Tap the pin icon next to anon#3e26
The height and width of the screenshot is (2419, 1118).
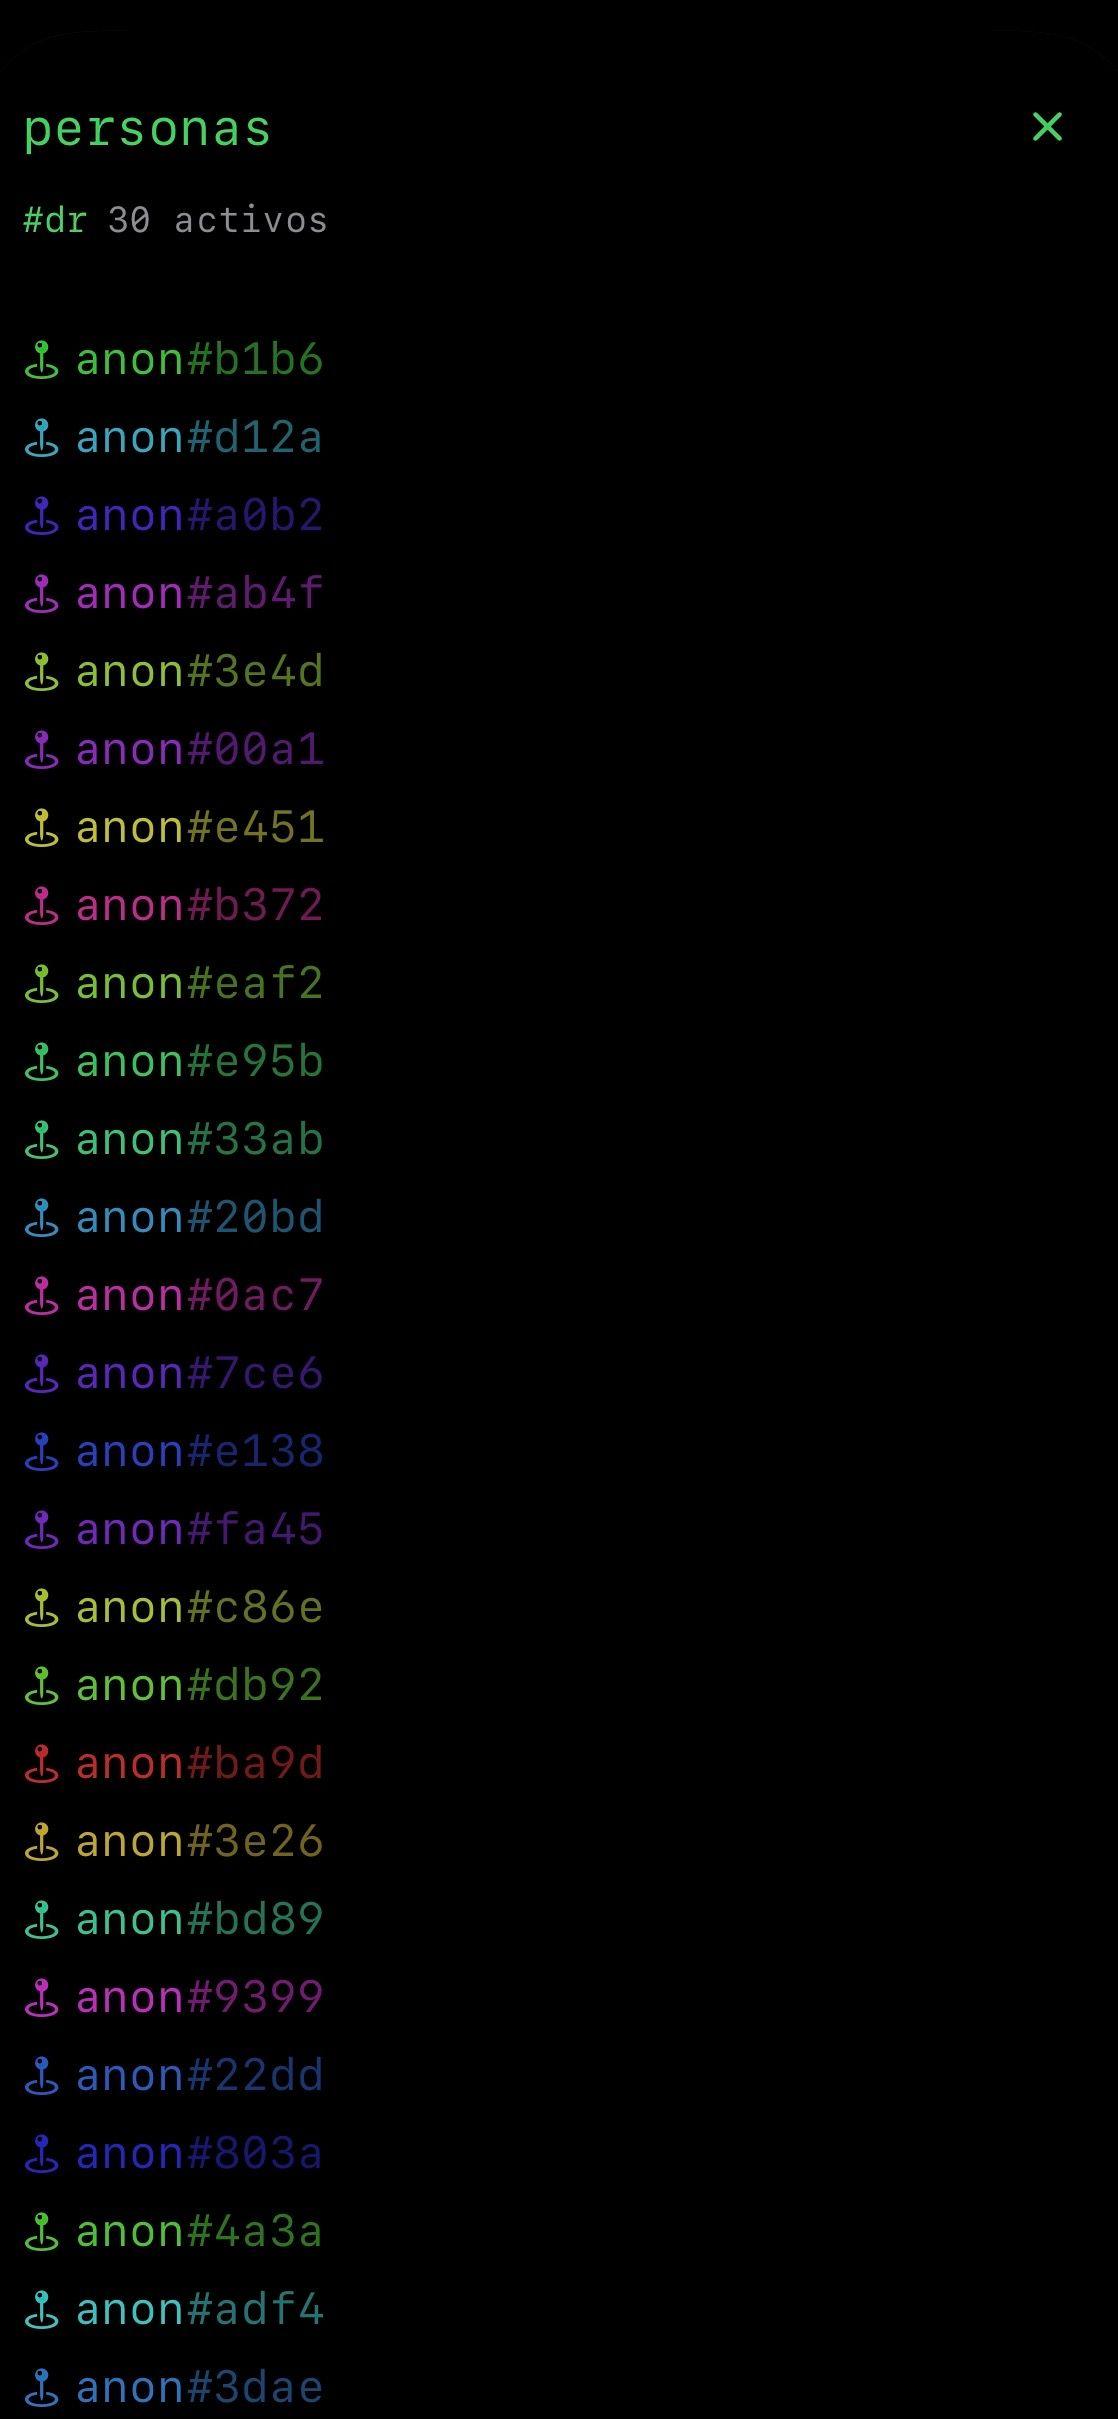coord(41,1842)
